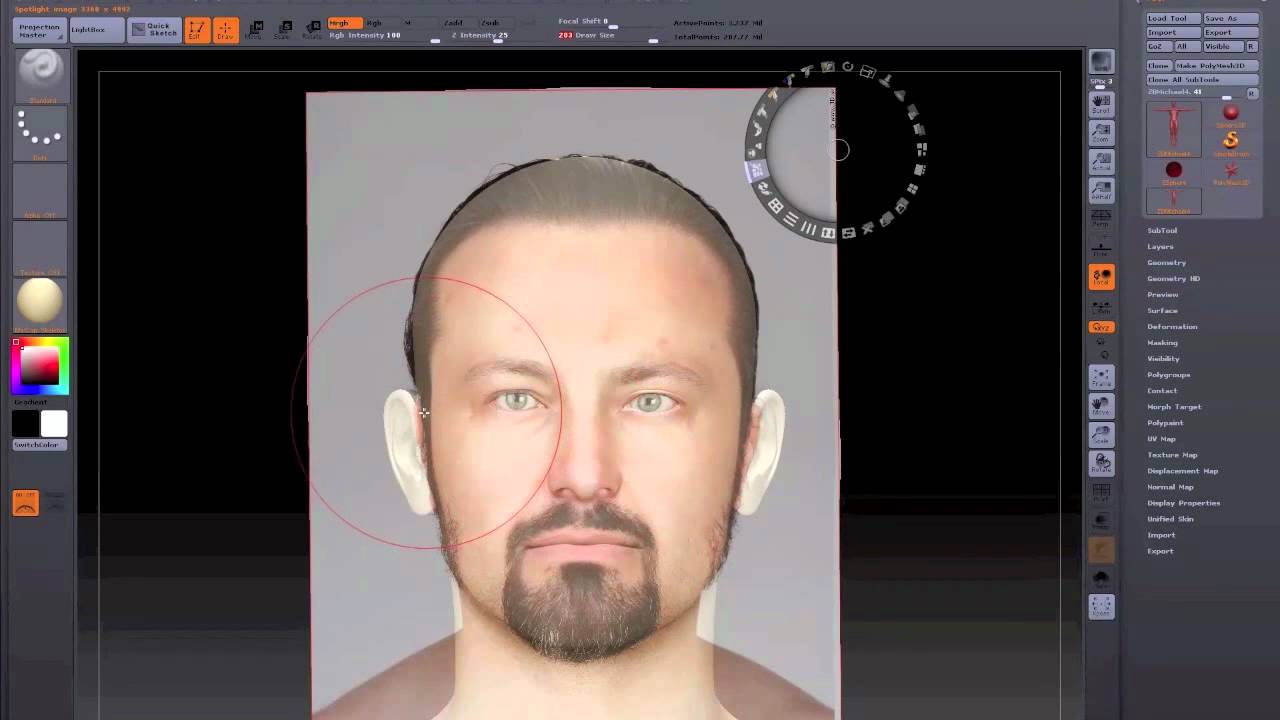1280x720 pixels.
Task: Open the LightBox browser
Action: click(97, 30)
